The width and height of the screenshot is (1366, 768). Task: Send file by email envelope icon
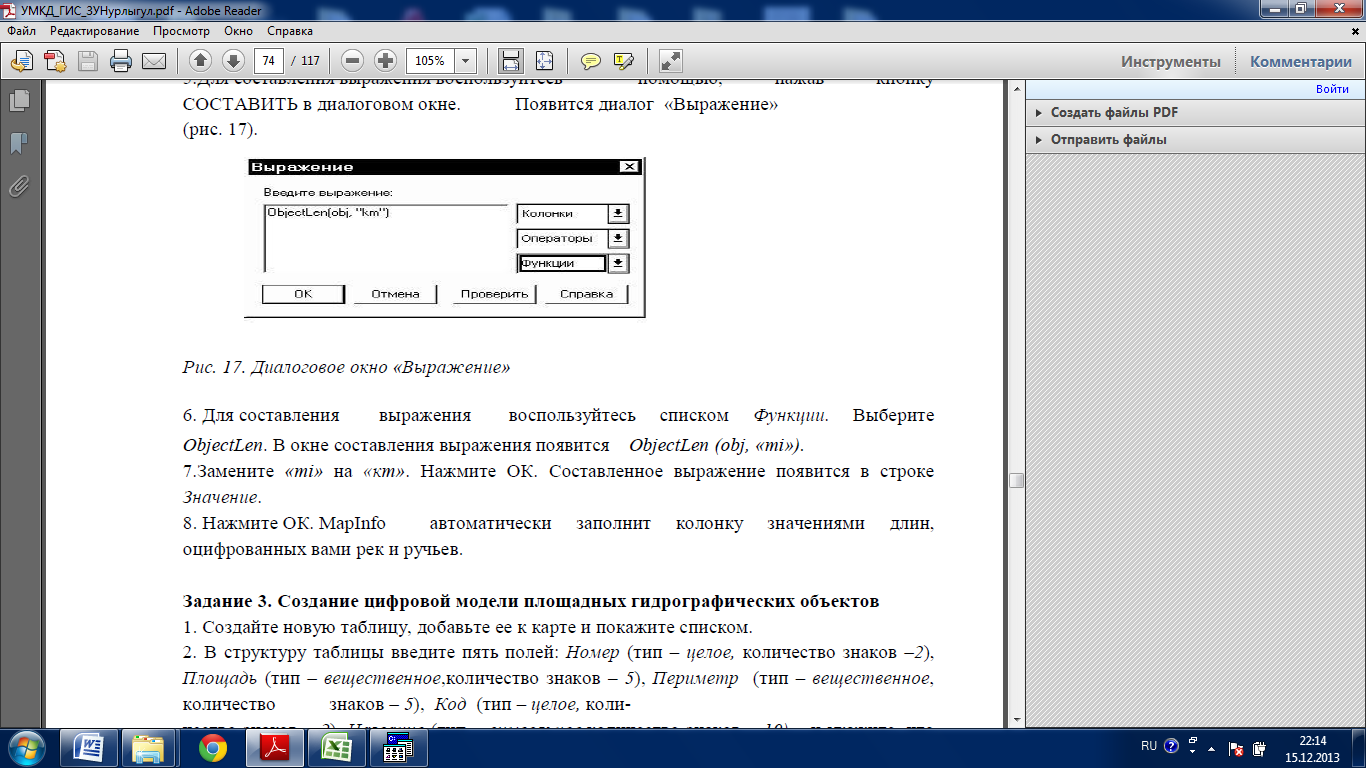(153, 60)
